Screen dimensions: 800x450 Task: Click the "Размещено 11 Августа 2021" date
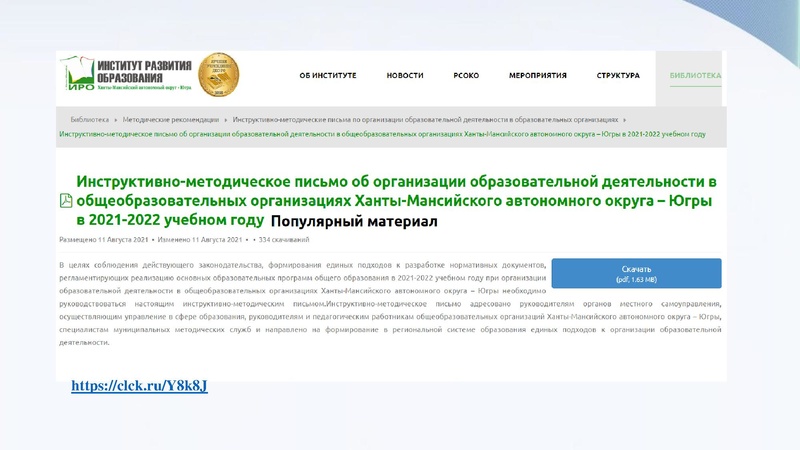tap(104, 240)
